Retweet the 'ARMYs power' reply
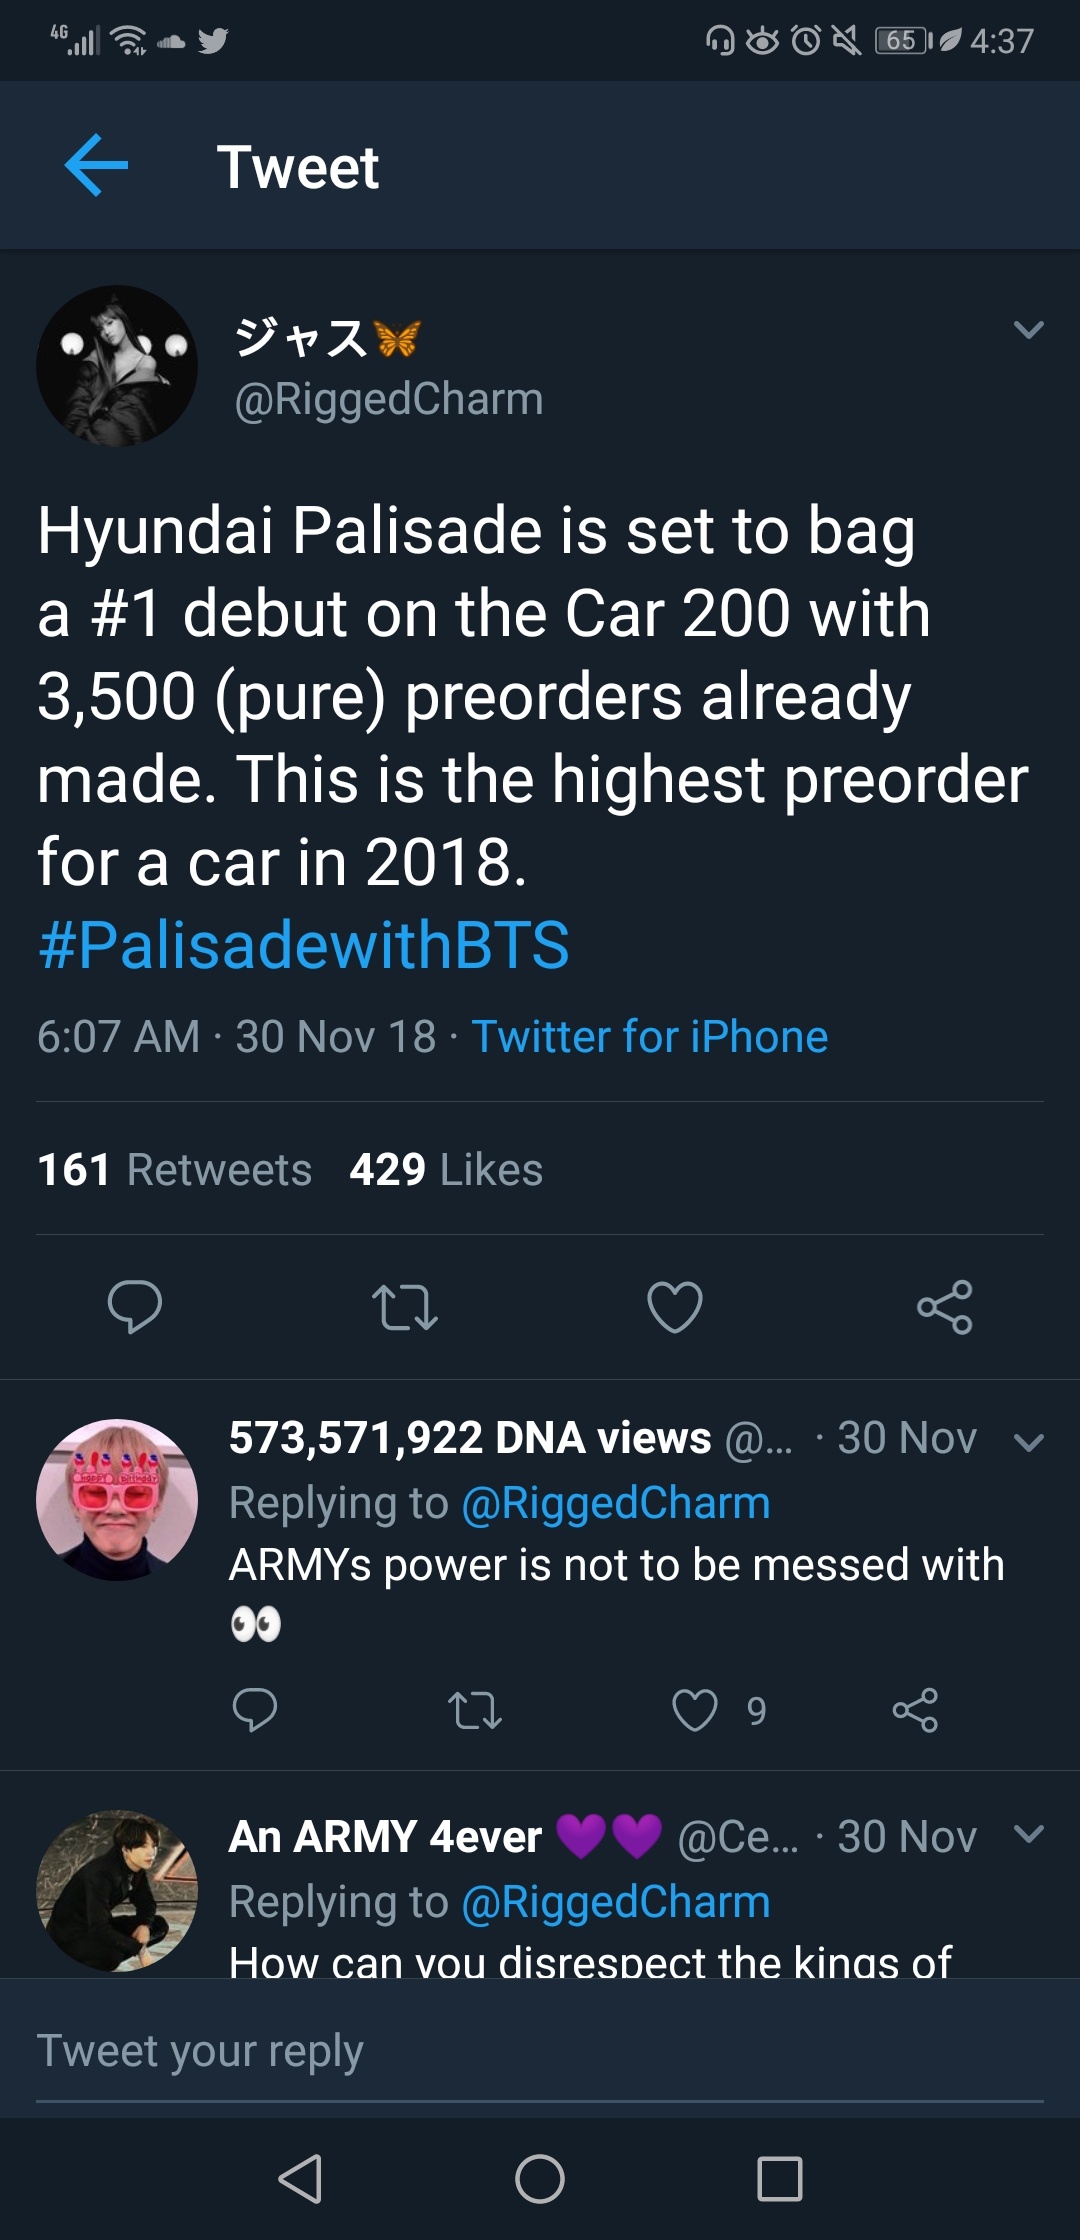The image size is (1080, 2240). tap(475, 1710)
